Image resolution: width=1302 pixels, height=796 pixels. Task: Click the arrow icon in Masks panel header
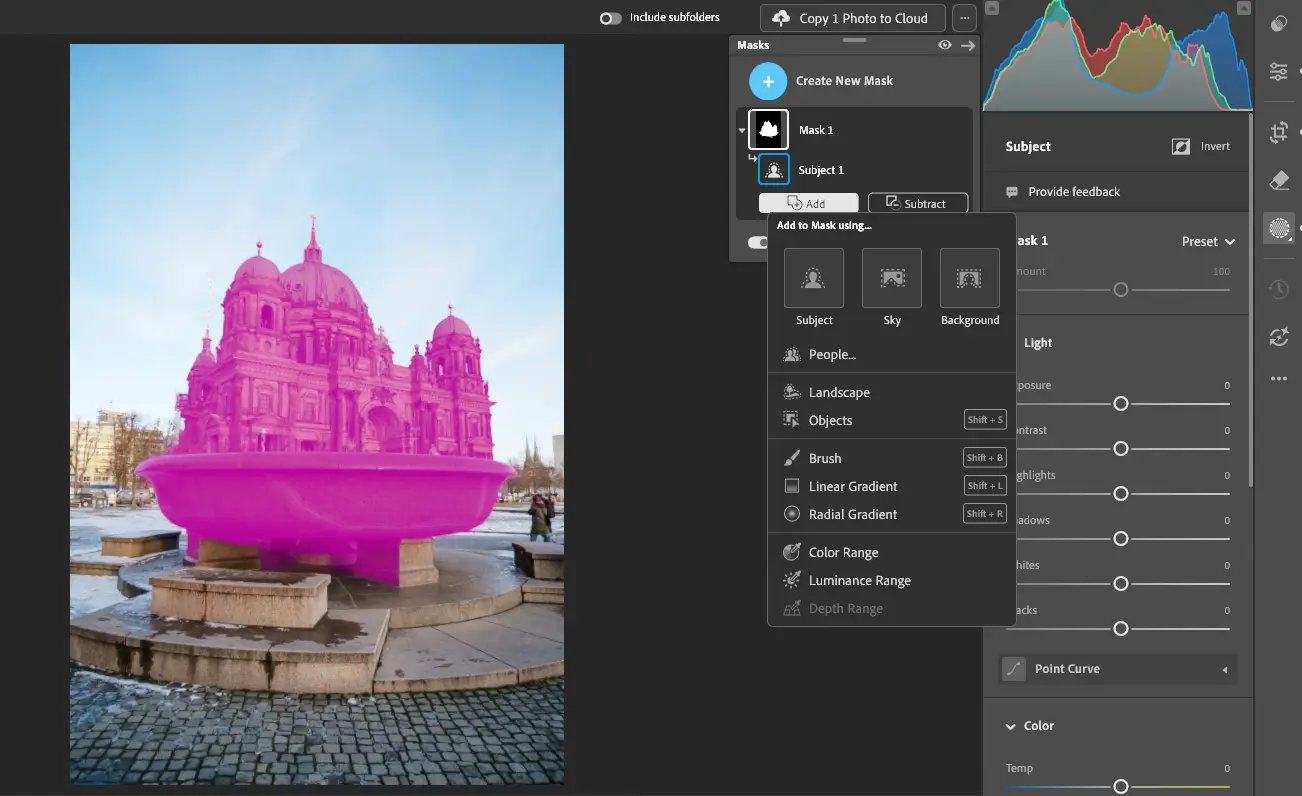coord(968,45)
